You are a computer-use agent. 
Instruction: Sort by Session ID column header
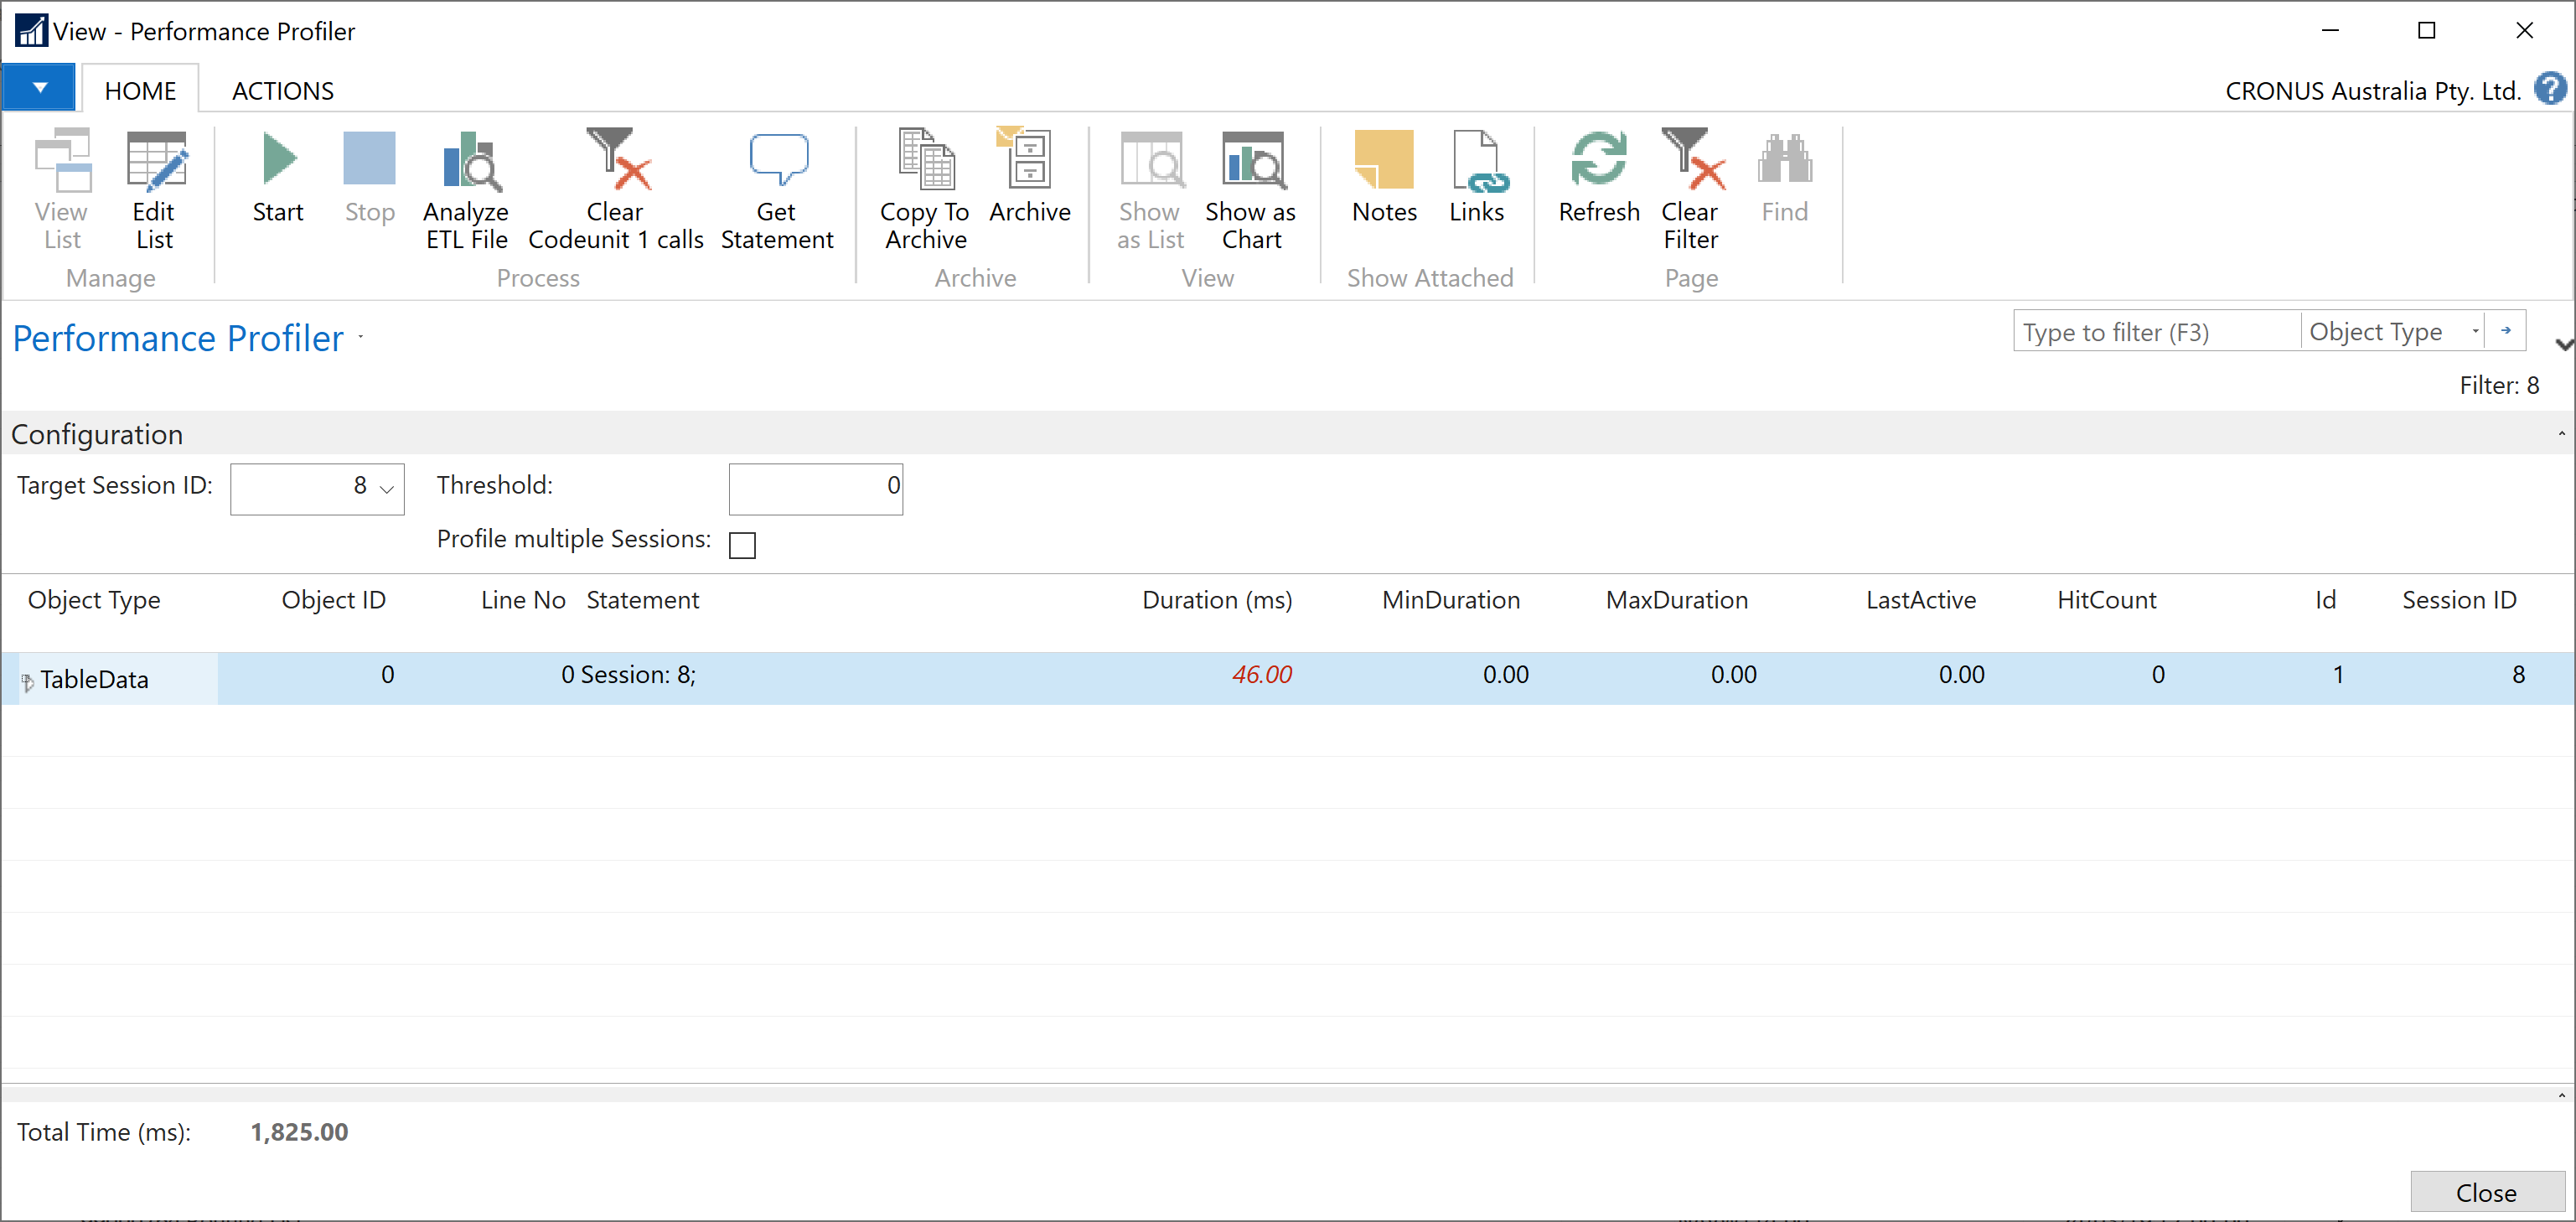[x=2459, y=600]
